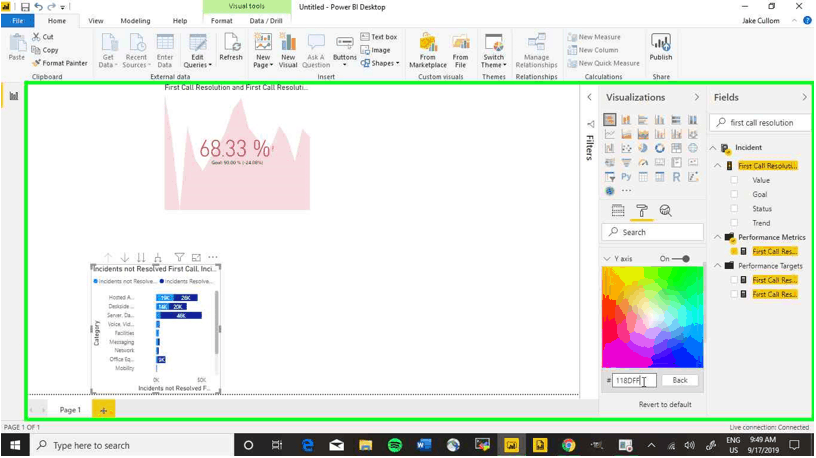
Task: Click Save icon in title bar
Action: click(24, 7)
